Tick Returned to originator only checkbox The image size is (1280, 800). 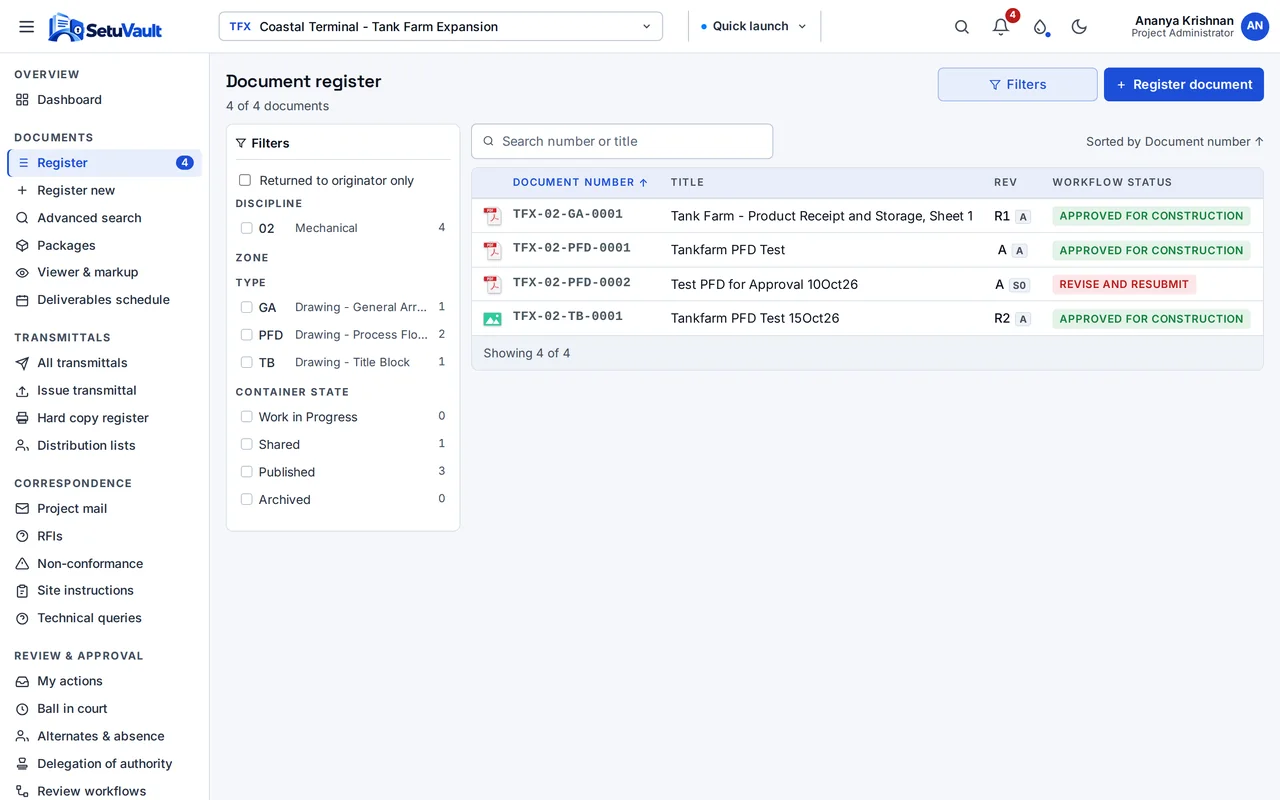(245, 180)
